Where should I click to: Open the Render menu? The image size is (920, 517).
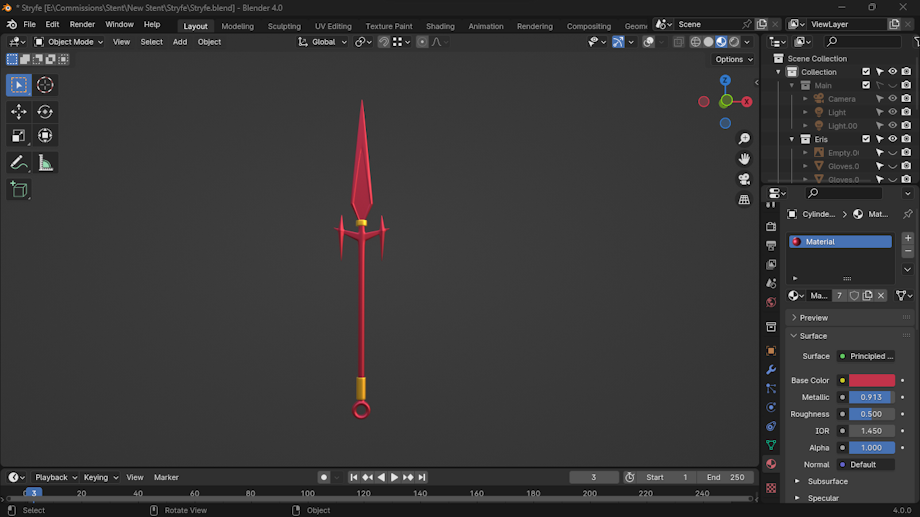click(x=82, y=25)
